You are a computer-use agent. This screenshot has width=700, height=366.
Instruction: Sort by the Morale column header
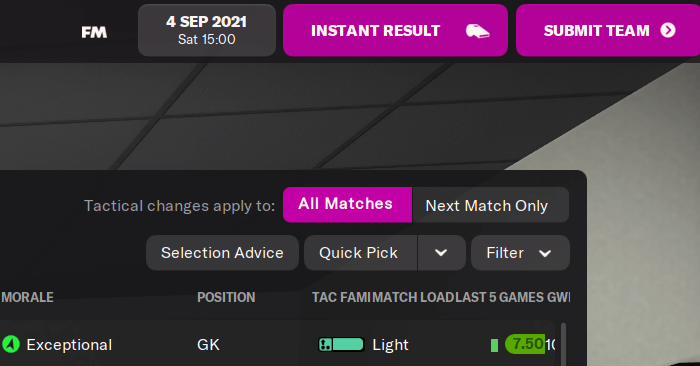pos(28,297)
